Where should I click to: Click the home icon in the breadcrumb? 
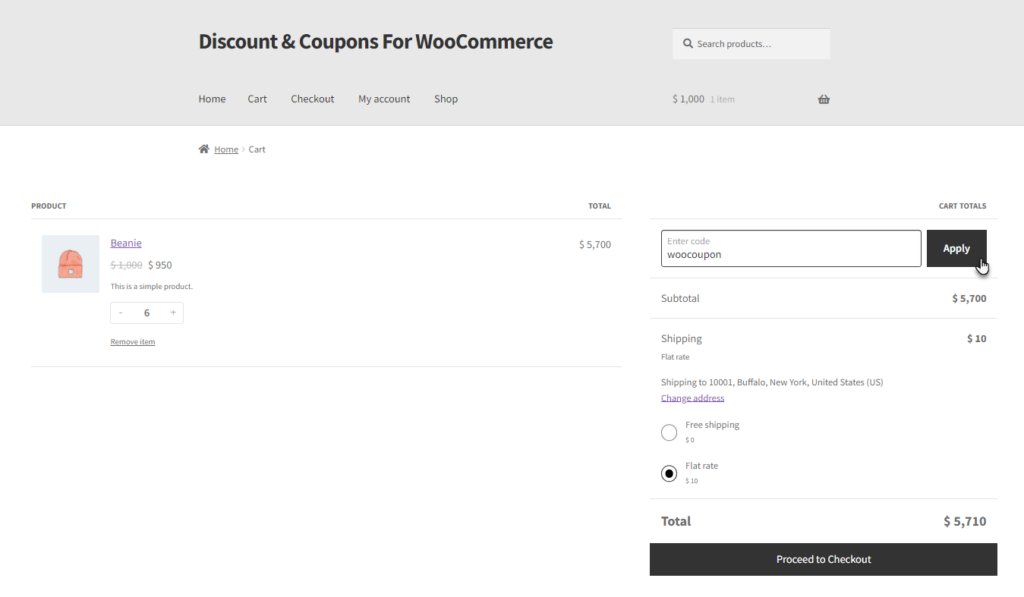click(204, 149)
